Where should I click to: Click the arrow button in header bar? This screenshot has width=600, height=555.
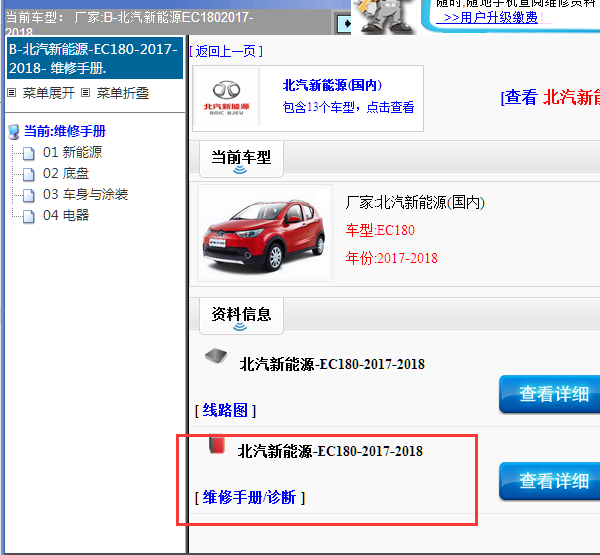pyautogui.click(x=343, y=24)
